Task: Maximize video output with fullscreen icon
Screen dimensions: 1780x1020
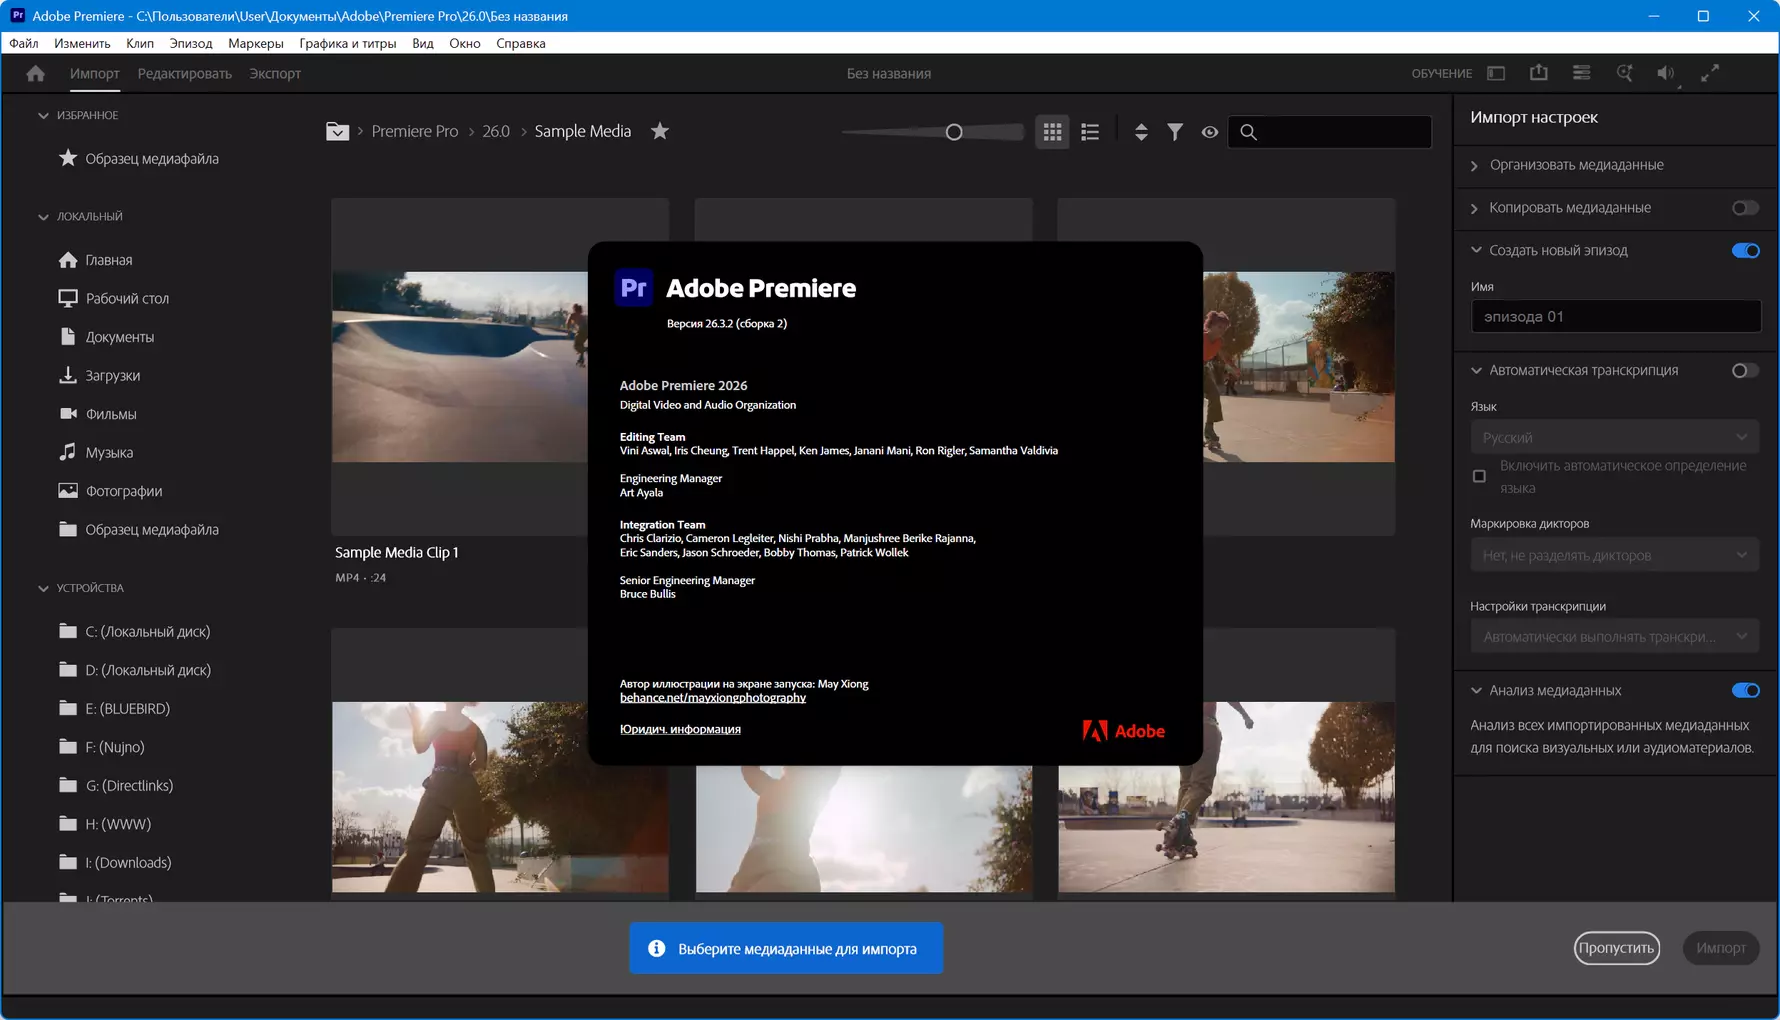Action: click(x=1711, y=73)
